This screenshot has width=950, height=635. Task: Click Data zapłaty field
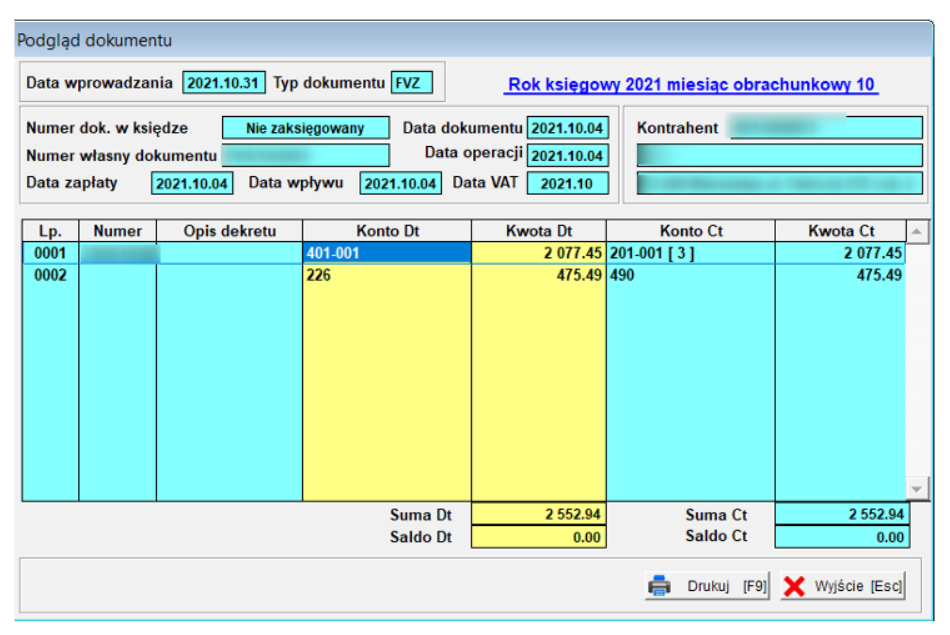tap(192, 183)
